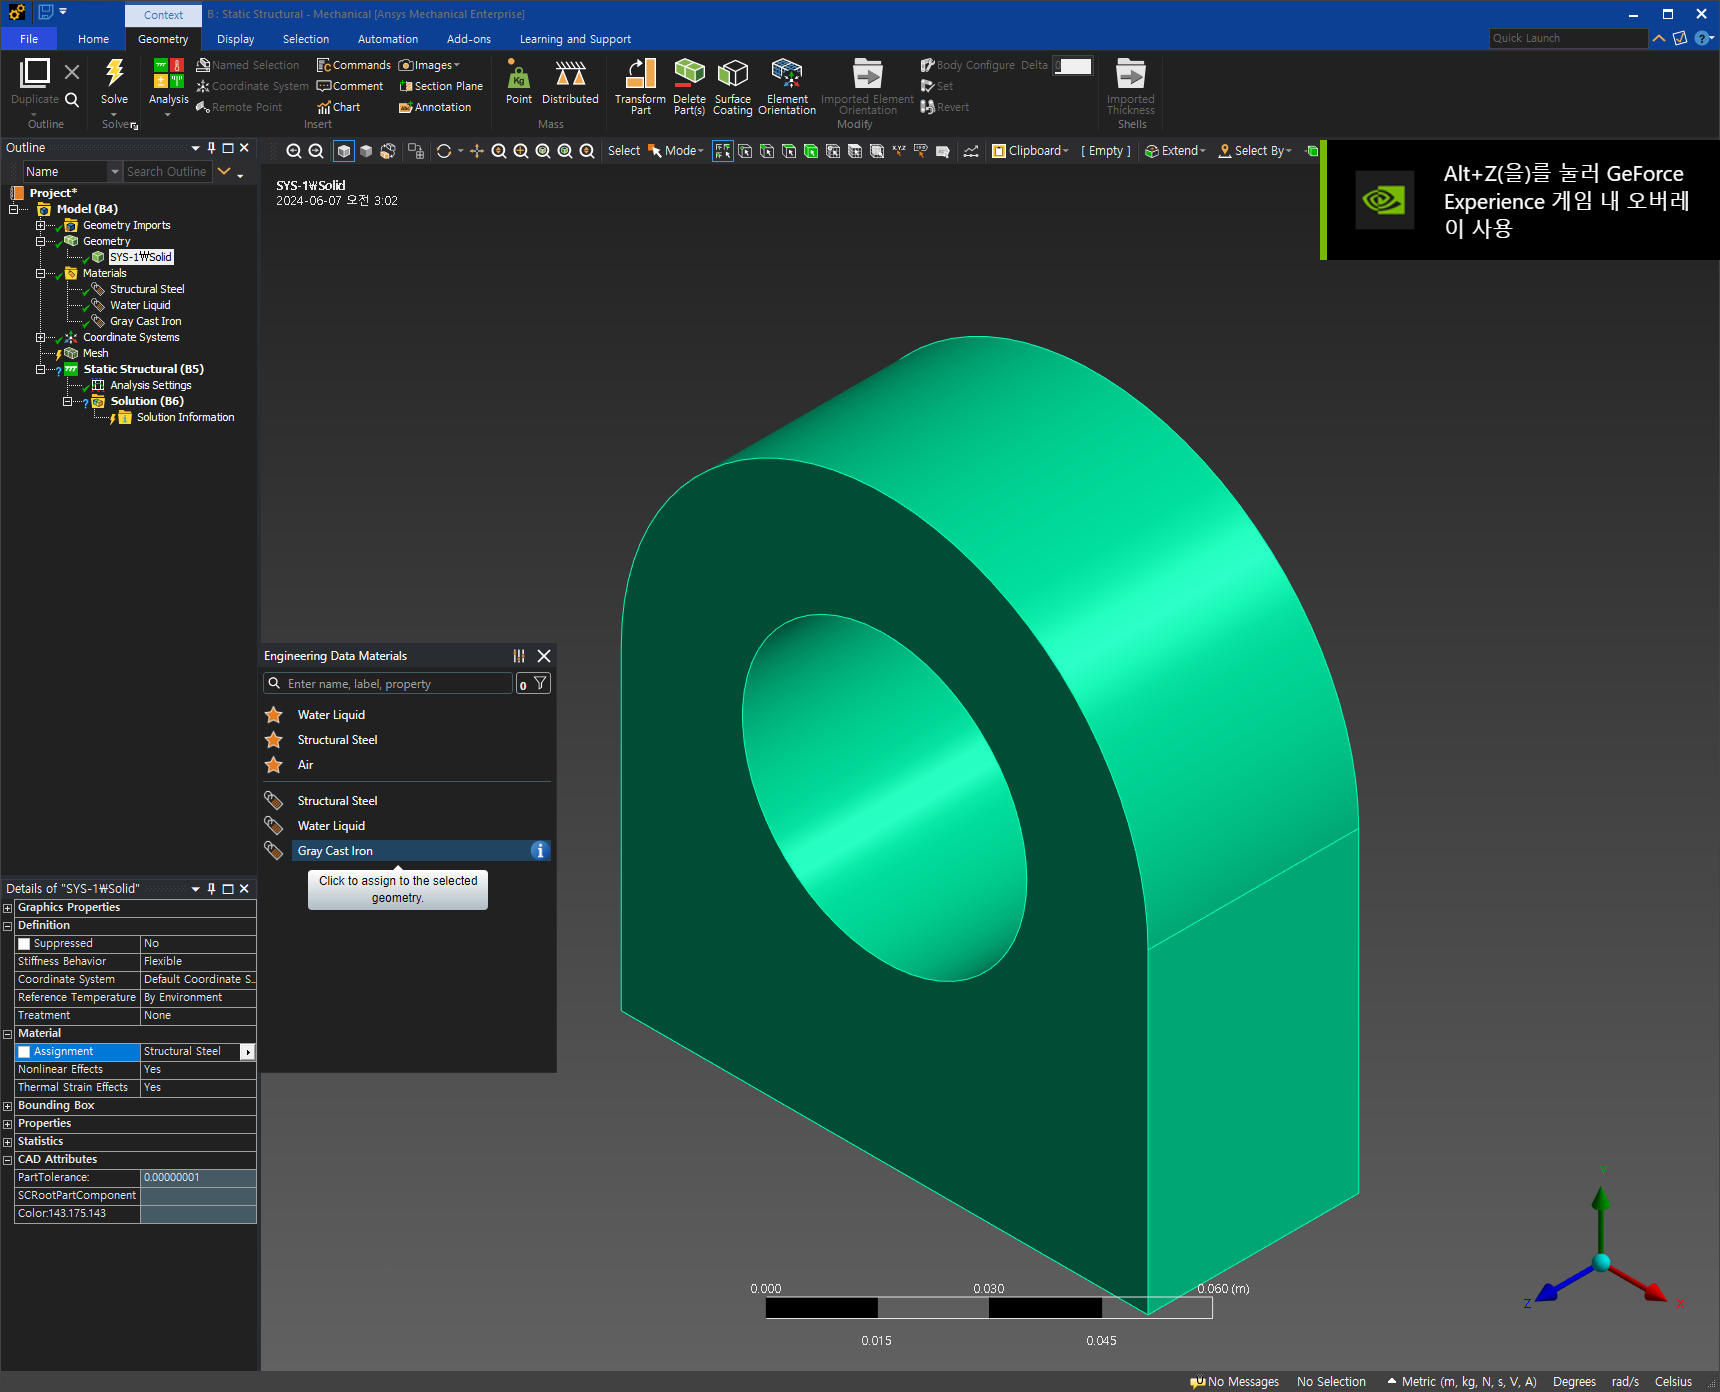Click the Solve lightning bolt icon
This screenshot has height=1392, width=1720.
115,73
